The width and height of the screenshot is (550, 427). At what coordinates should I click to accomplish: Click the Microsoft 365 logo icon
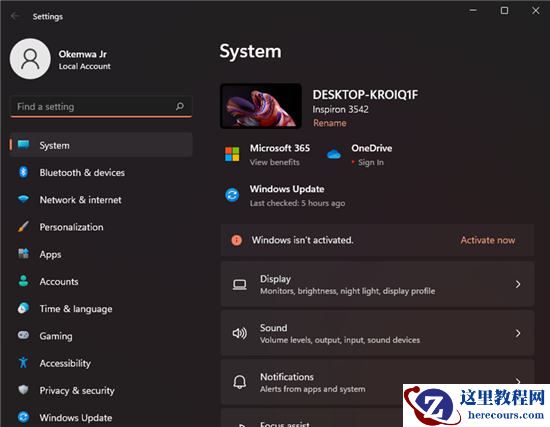(x=232, y=154)
